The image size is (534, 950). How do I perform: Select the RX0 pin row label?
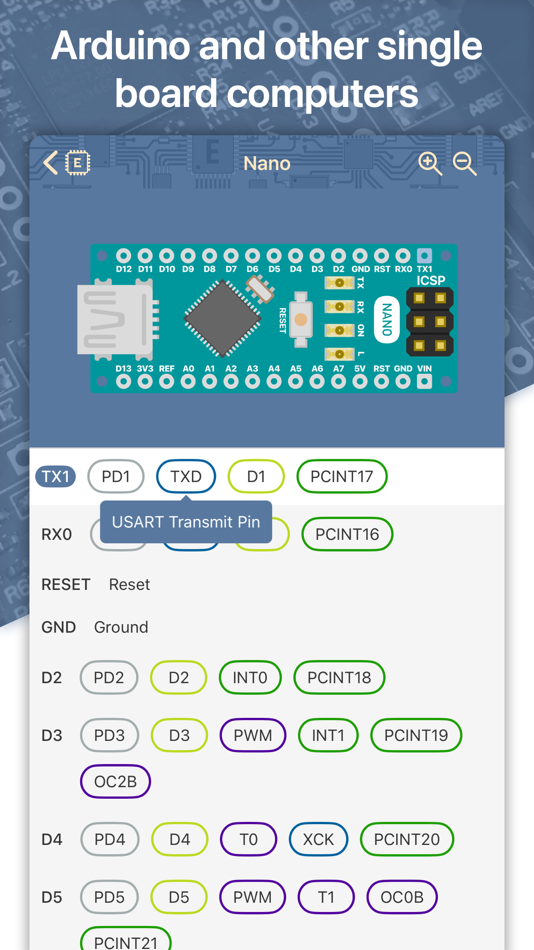(56, 534)
